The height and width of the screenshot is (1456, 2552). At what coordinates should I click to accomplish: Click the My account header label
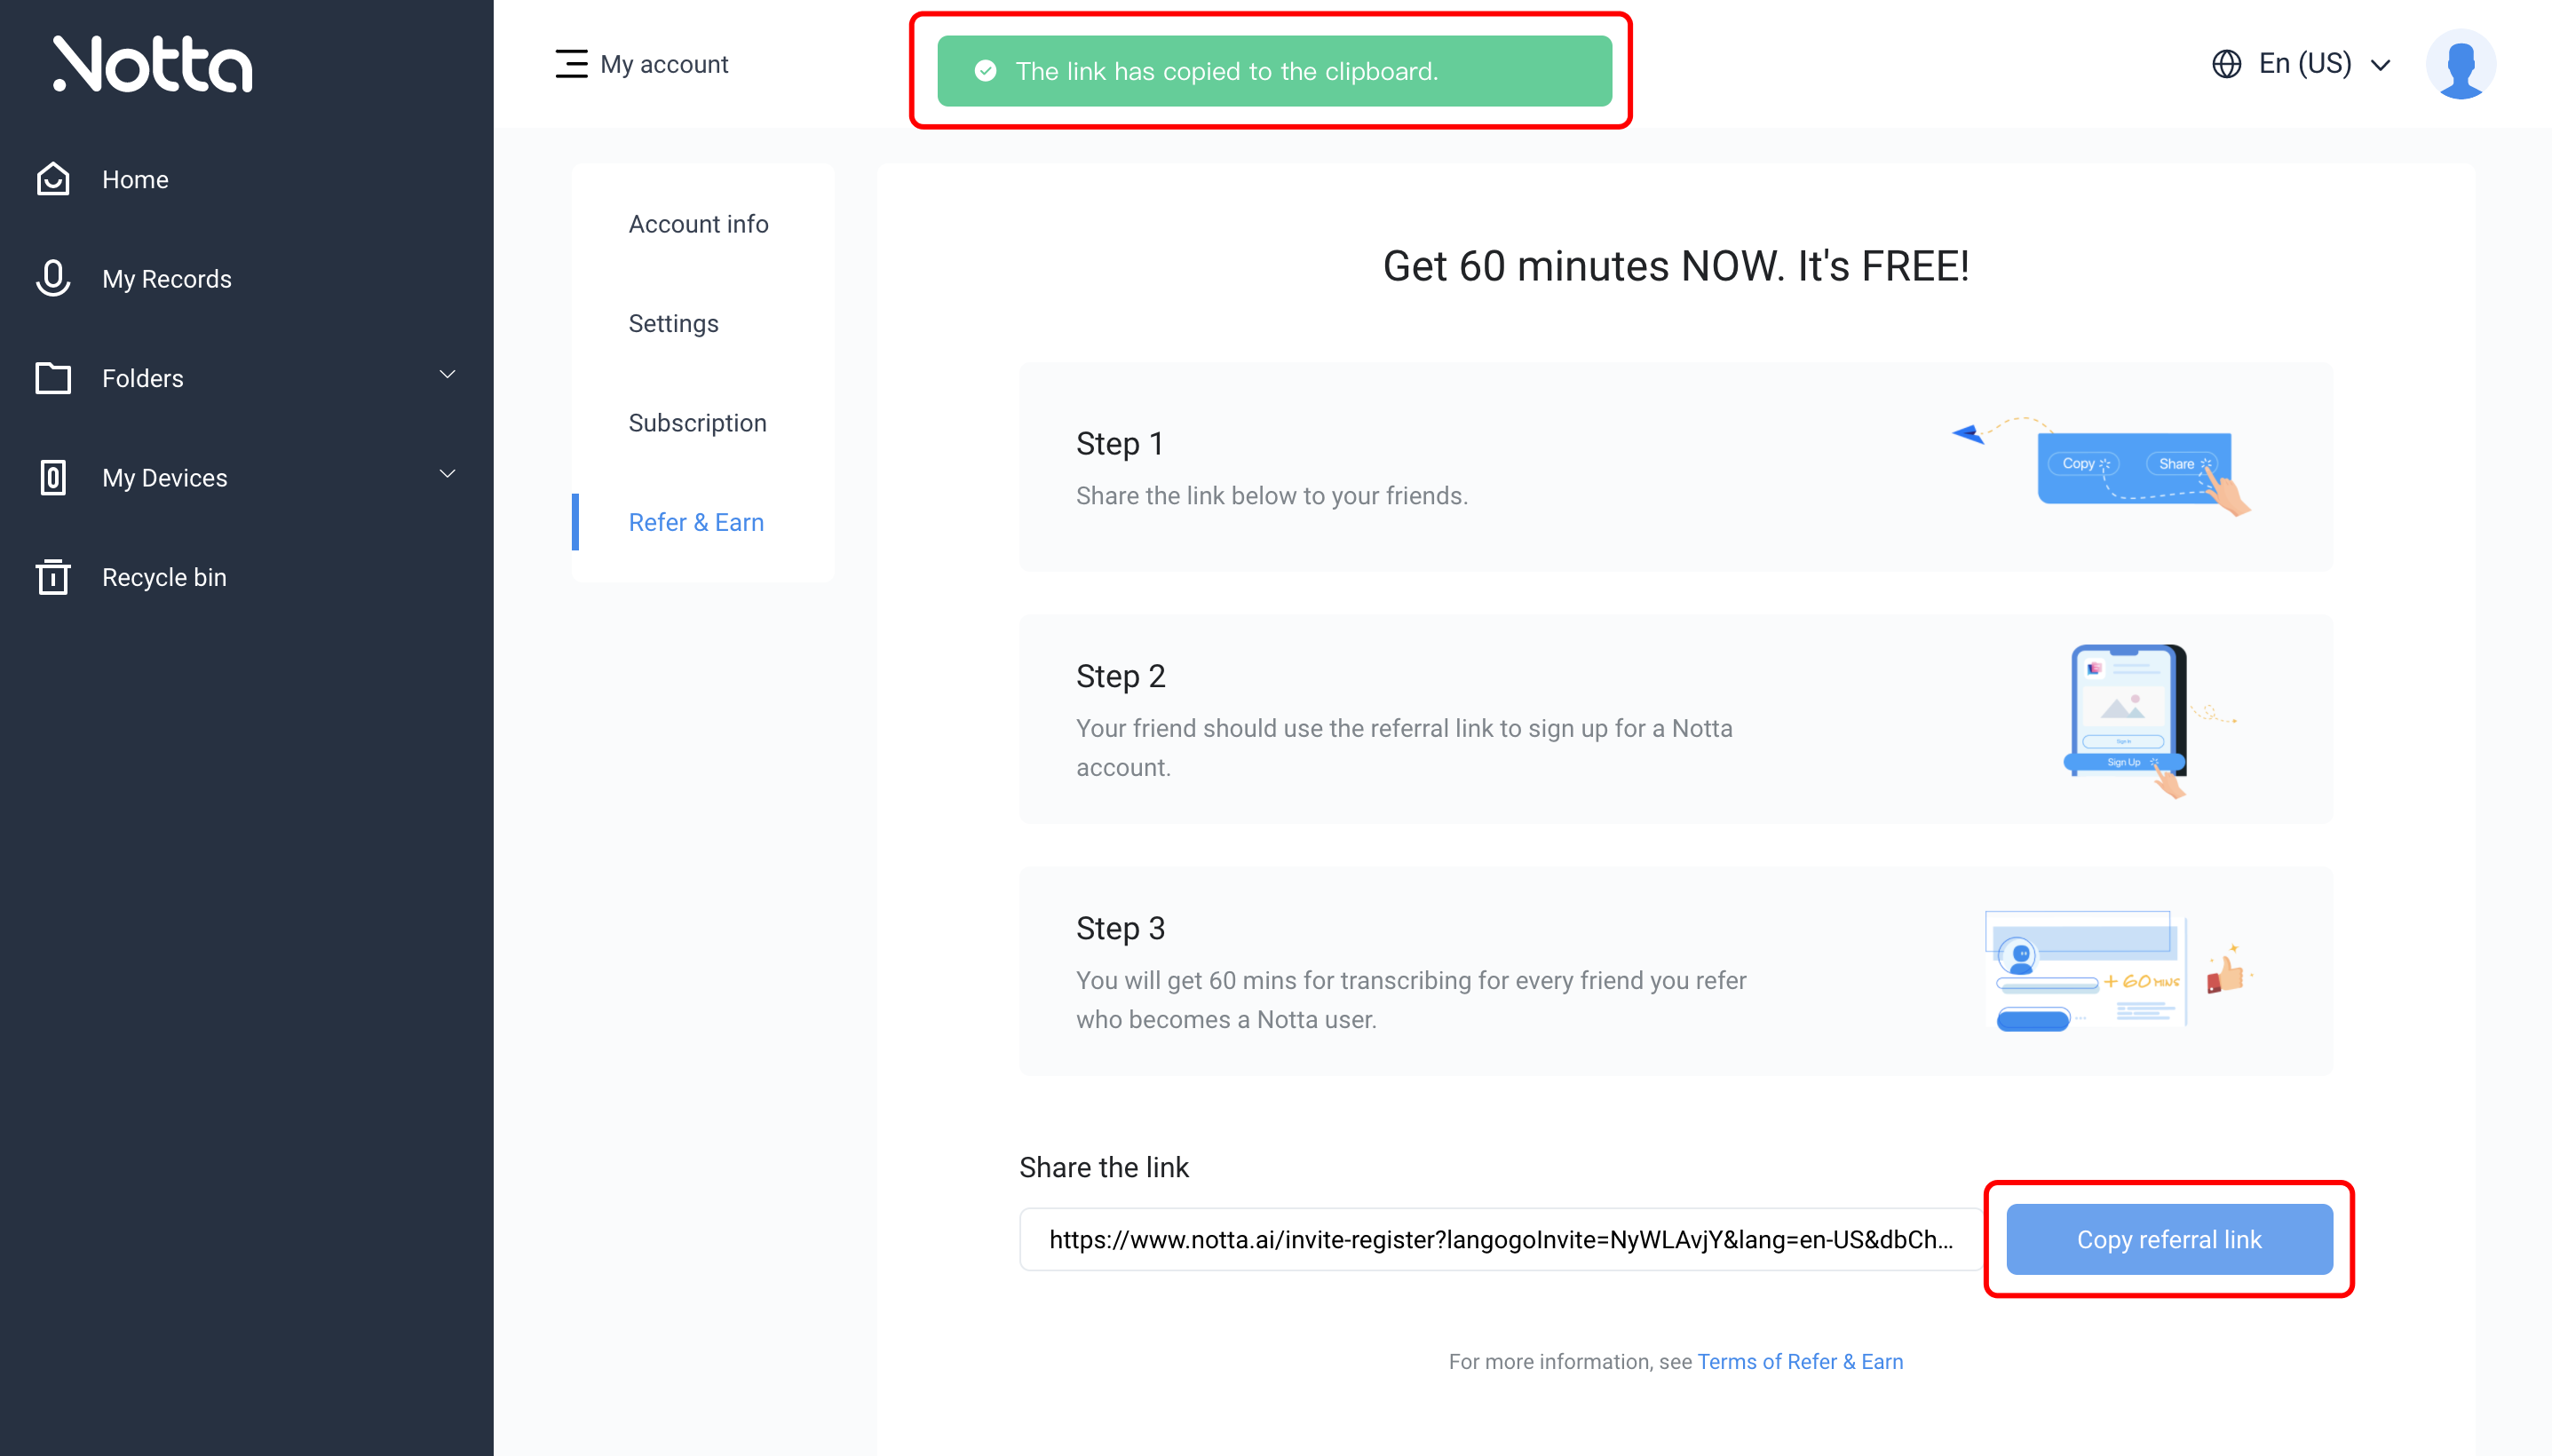[664, 64]
